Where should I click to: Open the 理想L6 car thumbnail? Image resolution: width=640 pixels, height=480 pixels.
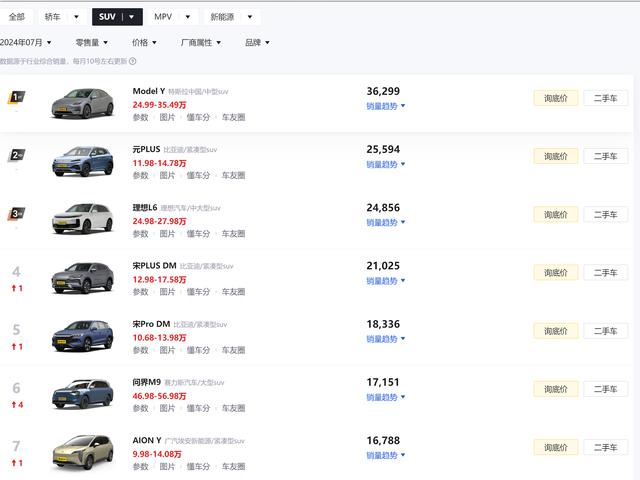[83, 219]
